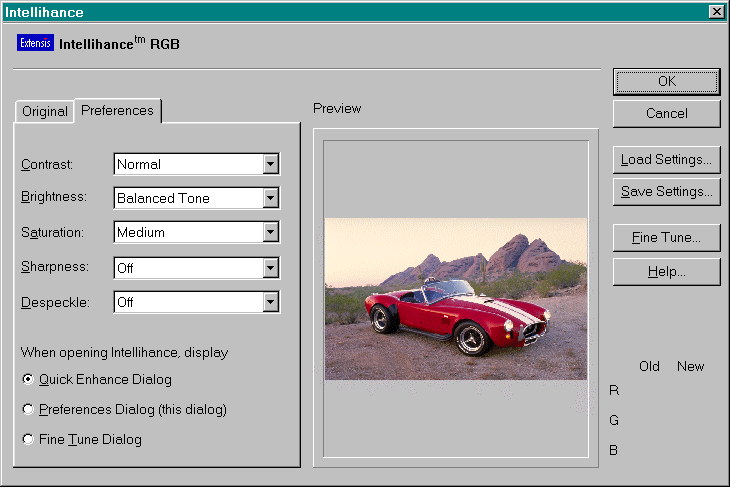This screenshot has width=730, height=487.
Task: Click the New column header
Action: pyautogui.click(x=690, y=366)
